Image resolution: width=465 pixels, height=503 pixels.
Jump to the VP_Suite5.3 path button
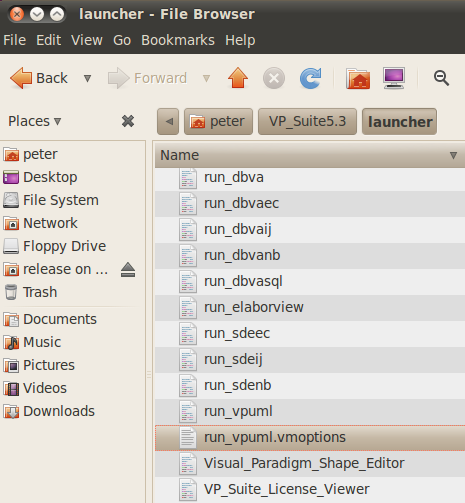(x=307, y=121)
